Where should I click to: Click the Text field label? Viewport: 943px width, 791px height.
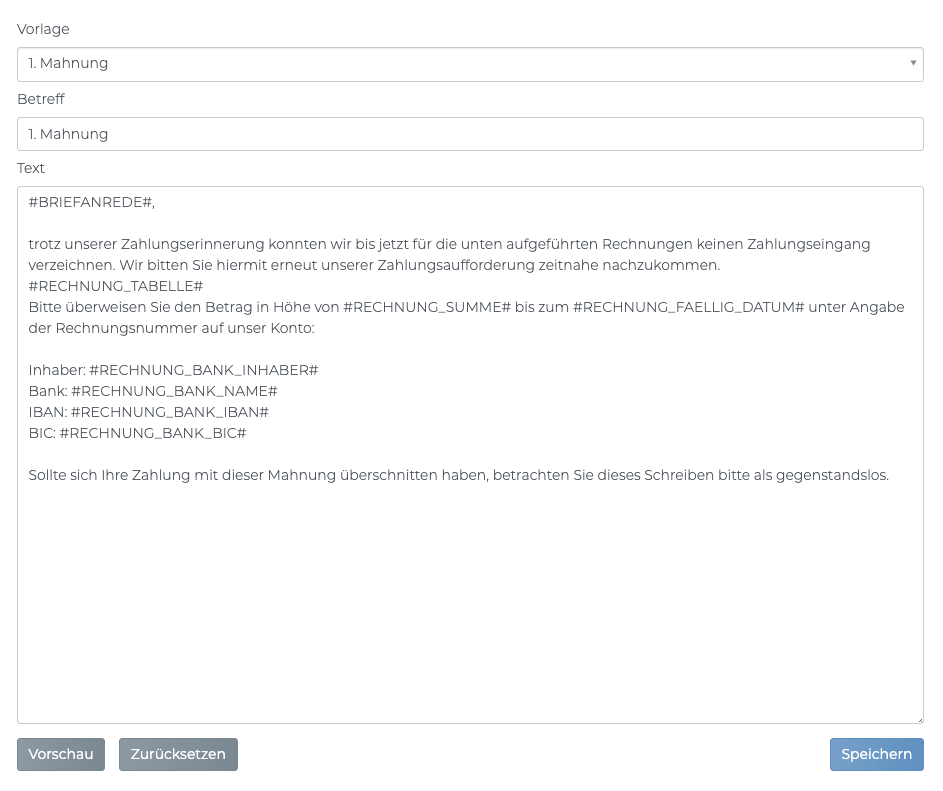(31, 168)
